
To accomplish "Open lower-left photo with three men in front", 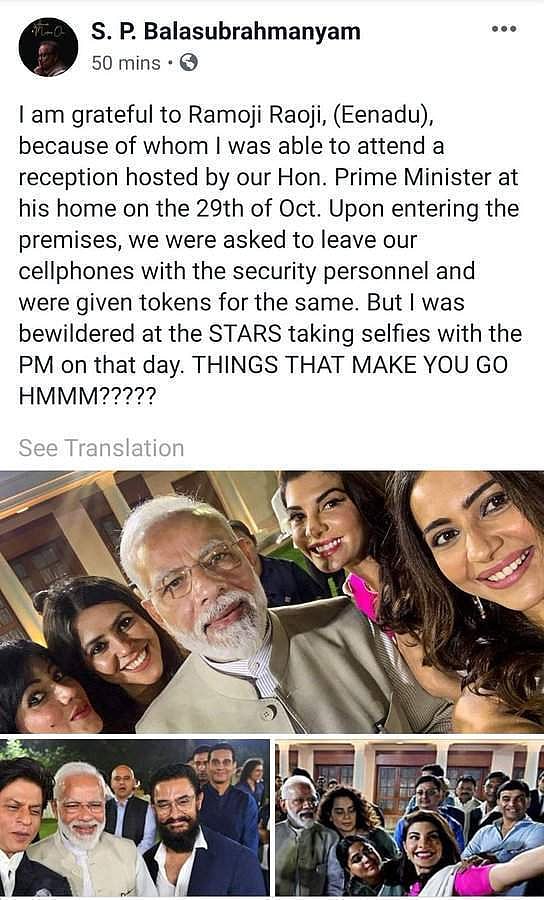I will 134,818.
